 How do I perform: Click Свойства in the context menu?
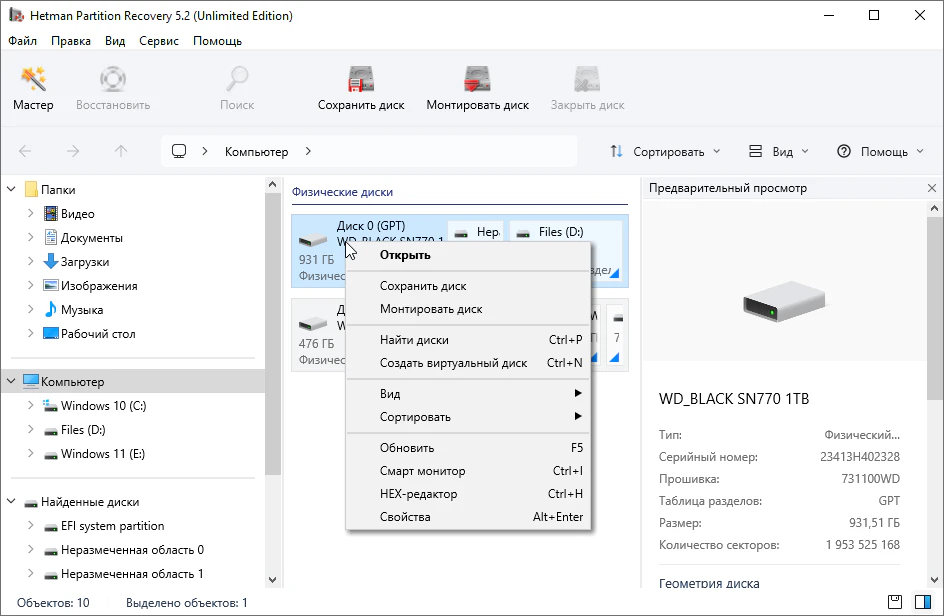click(405, 517)
